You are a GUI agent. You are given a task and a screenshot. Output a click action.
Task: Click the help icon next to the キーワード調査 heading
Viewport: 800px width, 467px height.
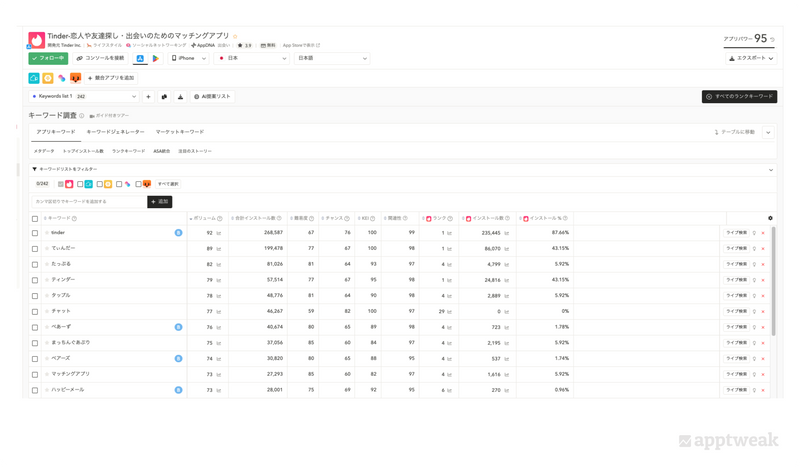point(82,116)
